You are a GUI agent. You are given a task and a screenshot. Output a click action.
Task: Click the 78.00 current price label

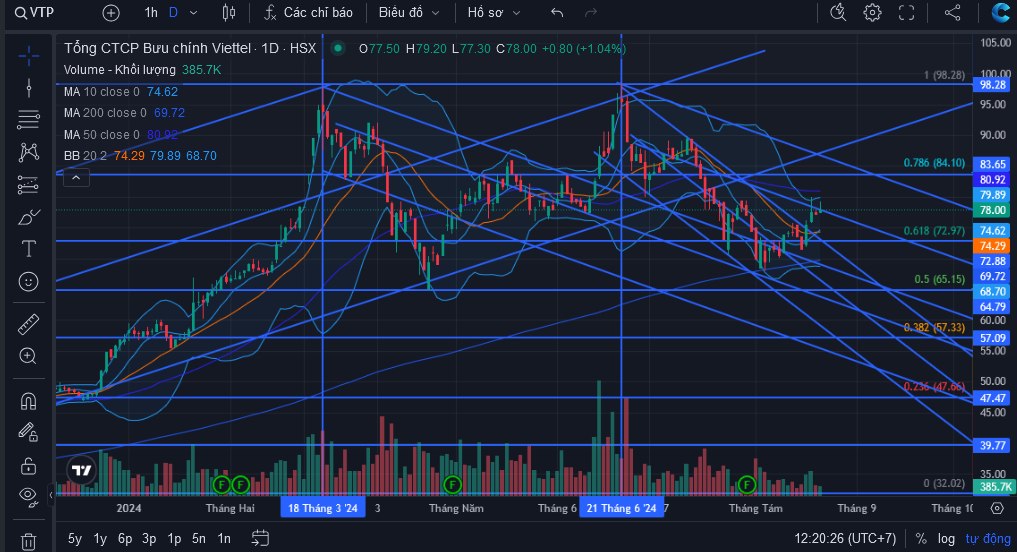point(992,210)
